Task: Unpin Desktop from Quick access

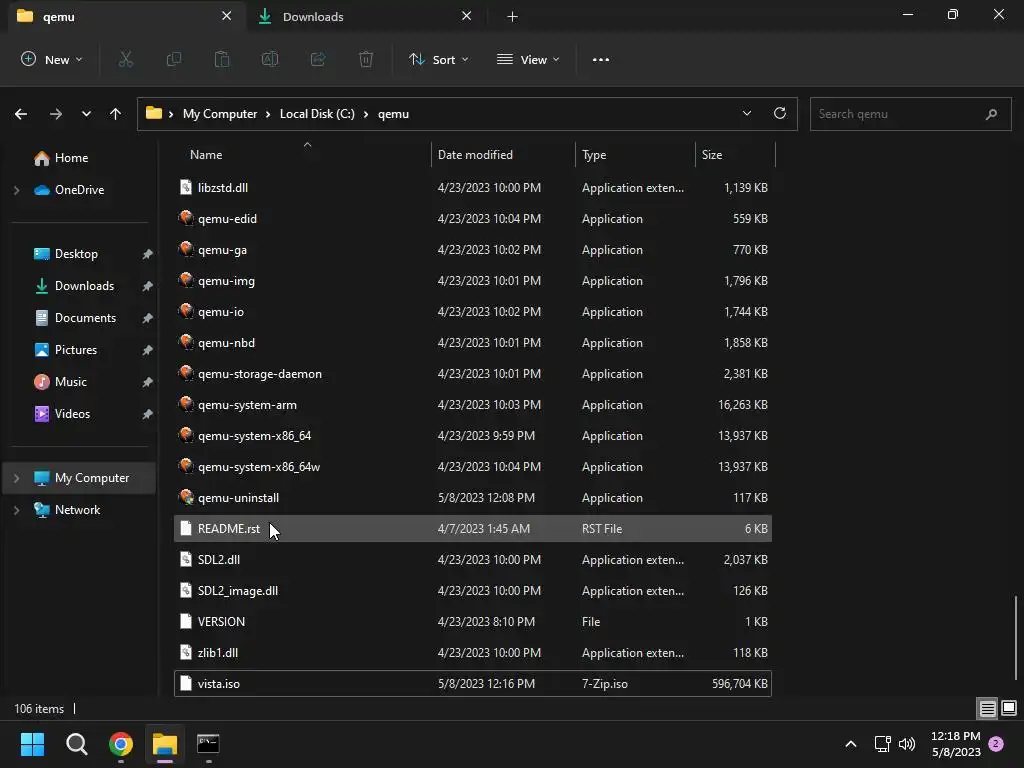Action: (148, 254)
